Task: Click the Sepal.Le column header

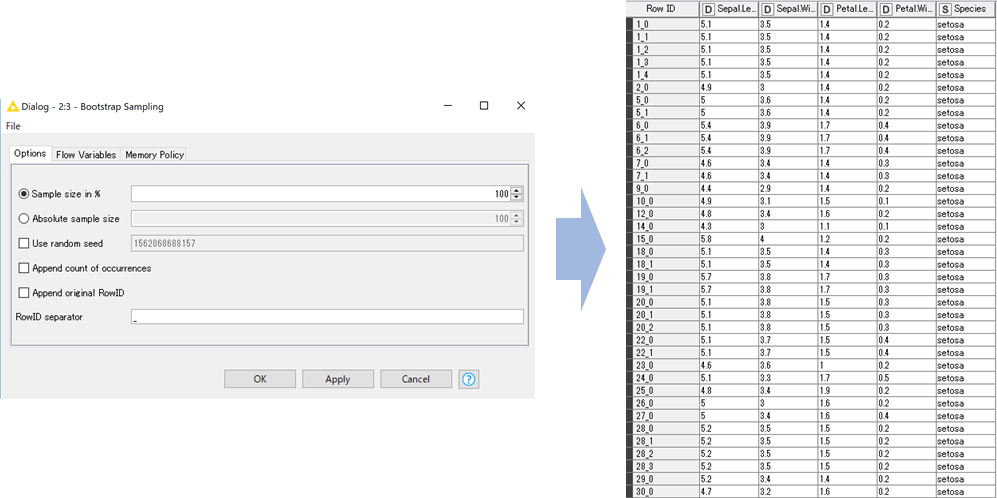Action: tap(728, 10)
